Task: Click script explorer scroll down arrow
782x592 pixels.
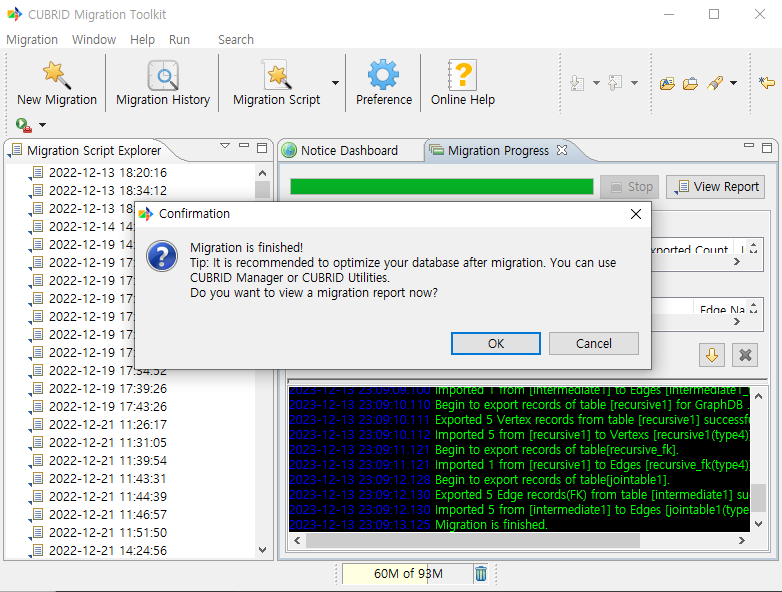Action: click(x=262, y=550)
